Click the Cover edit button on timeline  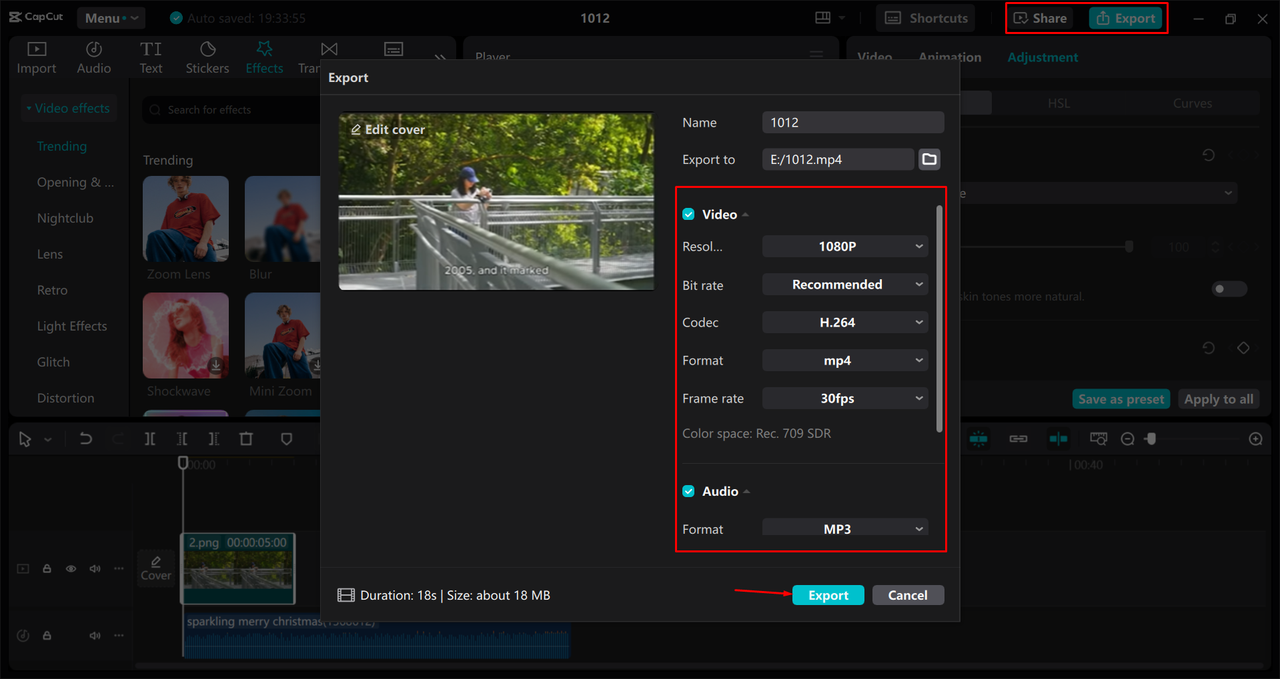(x=156, y=568)
